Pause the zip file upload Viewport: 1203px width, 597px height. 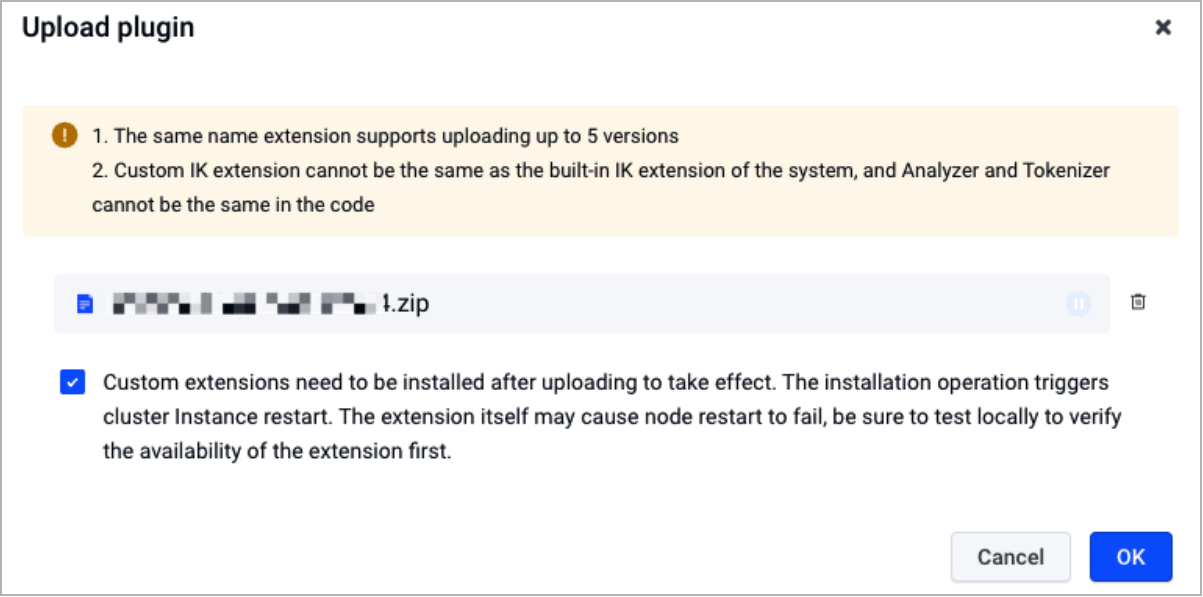pyautogui.click(x=1078, y=303)
